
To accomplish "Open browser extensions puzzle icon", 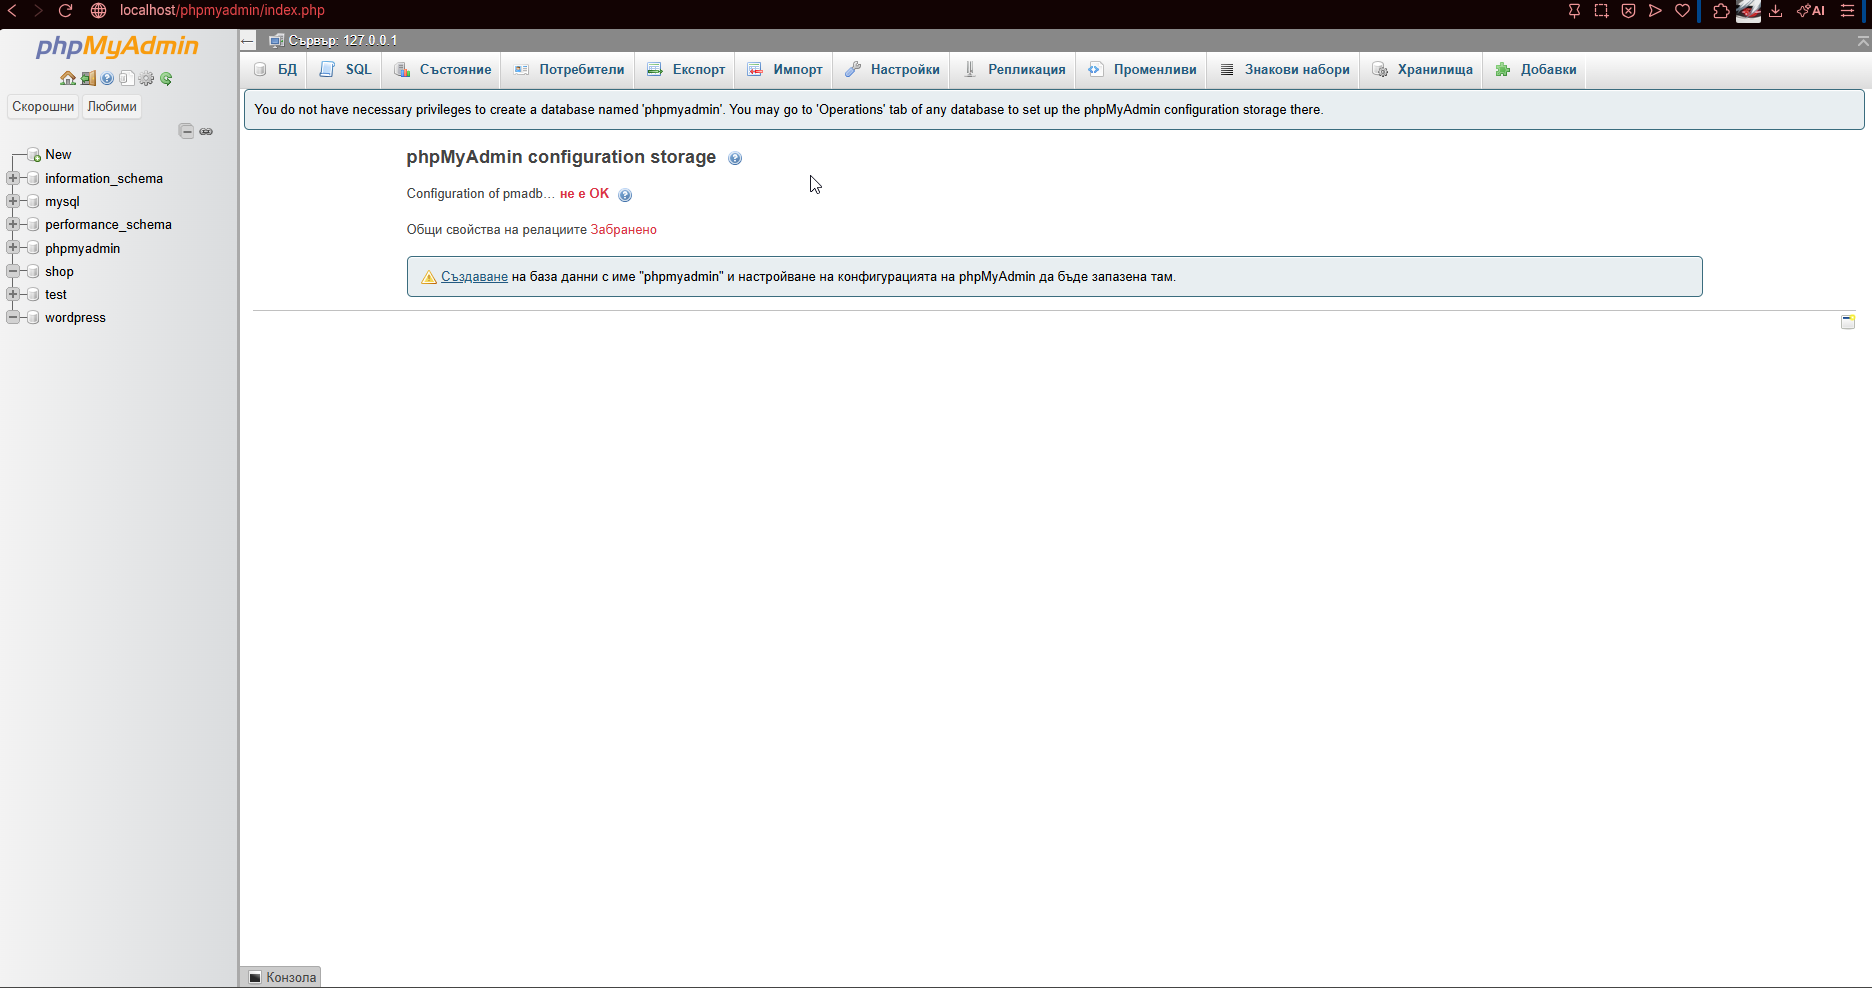I will coord(1721,11).
